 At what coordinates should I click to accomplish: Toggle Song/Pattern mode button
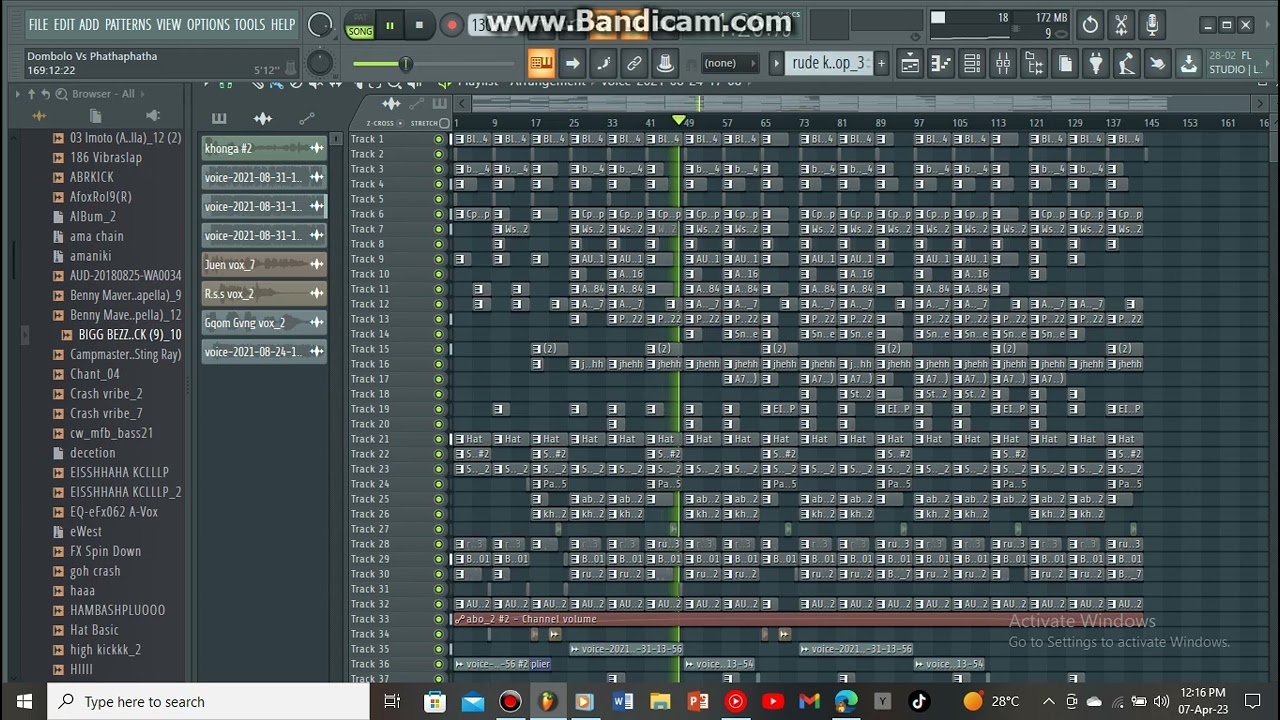pos(360,26)
